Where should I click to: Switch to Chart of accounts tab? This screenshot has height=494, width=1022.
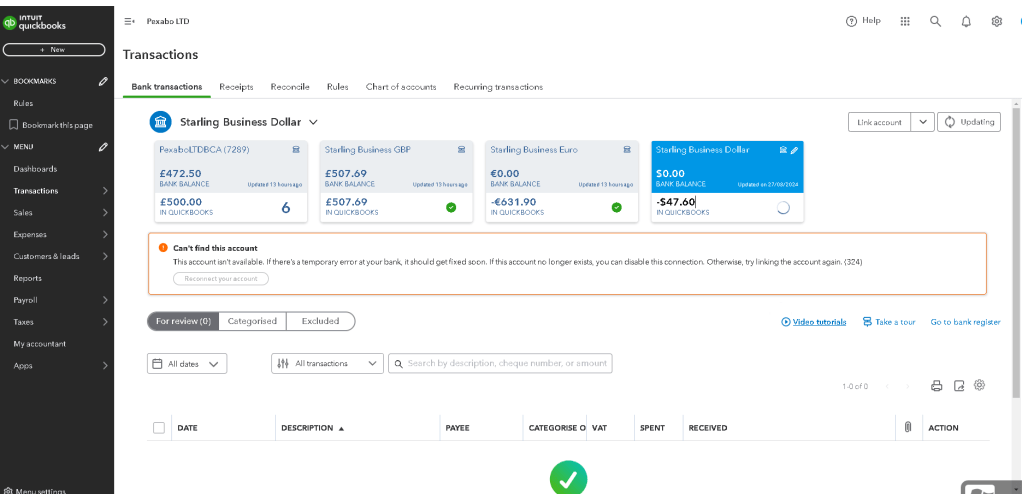pos(401,87)
